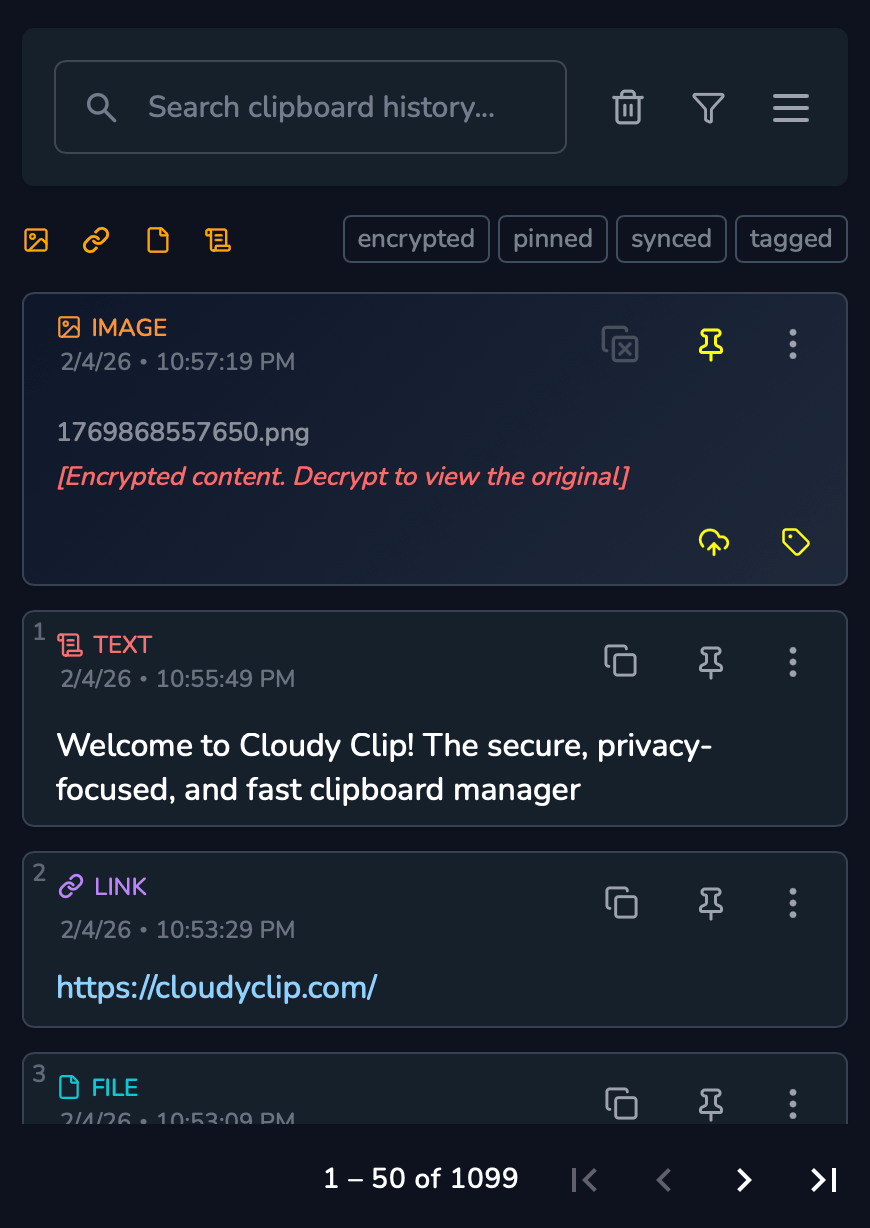Click the trash icon to clear history
The image size is (870, 1228).
[x=627, y=107]
